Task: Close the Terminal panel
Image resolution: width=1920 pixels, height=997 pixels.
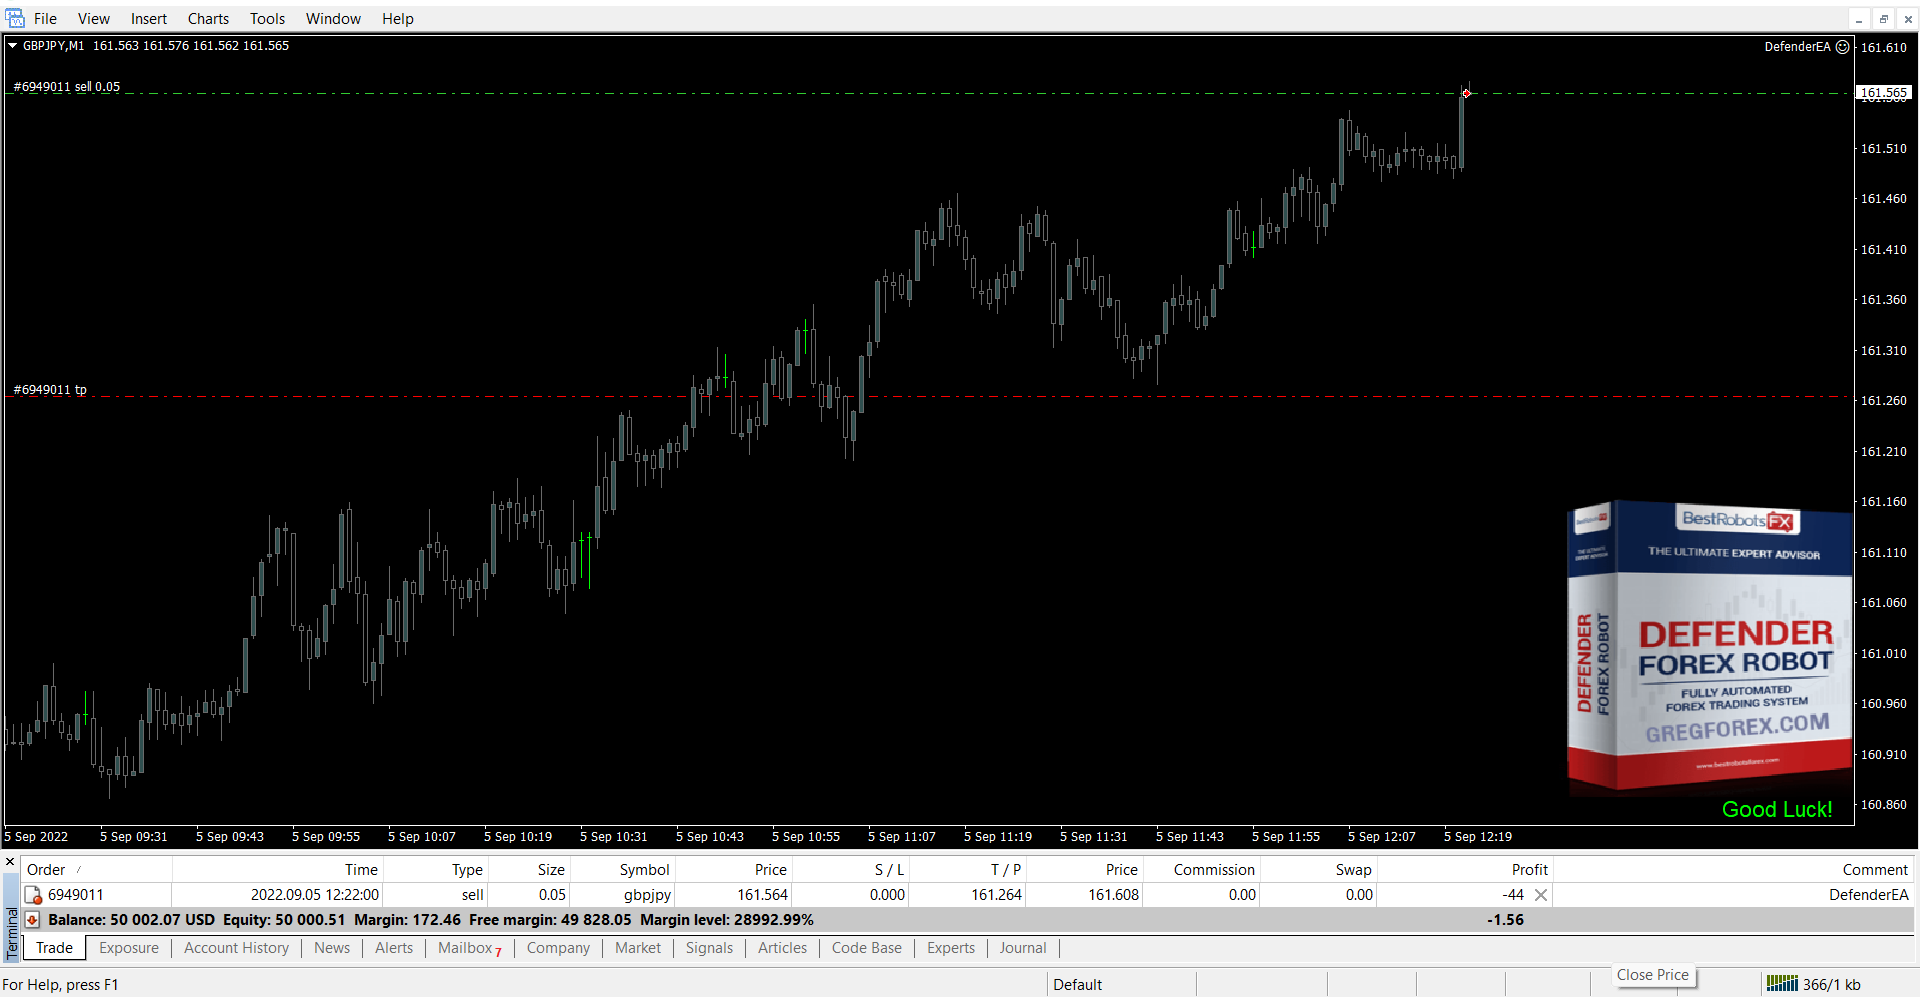Action: [10, 862]
